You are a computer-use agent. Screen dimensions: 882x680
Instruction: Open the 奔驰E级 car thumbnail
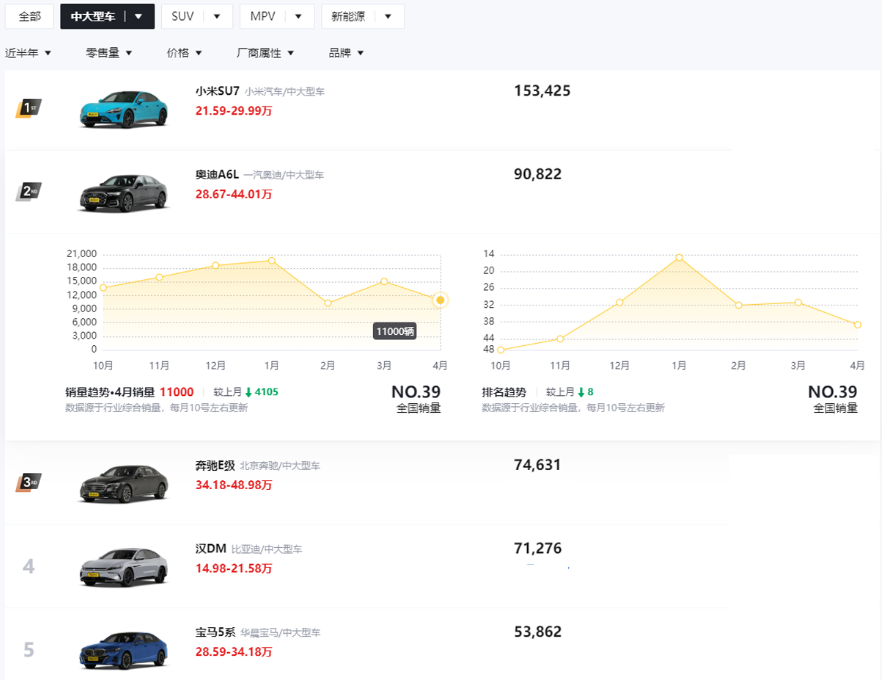tap(124, 483)
